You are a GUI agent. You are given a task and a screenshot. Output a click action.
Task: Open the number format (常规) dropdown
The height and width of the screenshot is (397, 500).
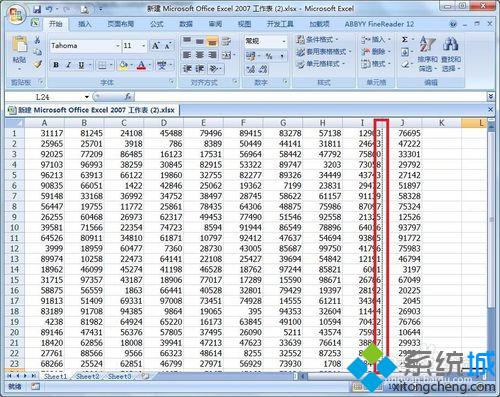click(x=284, y=41)
